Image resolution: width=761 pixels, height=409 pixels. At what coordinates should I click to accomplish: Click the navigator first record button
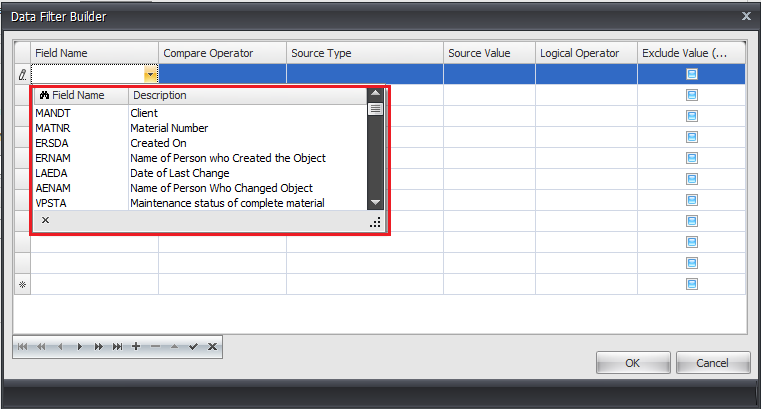[x=22, y=346]
